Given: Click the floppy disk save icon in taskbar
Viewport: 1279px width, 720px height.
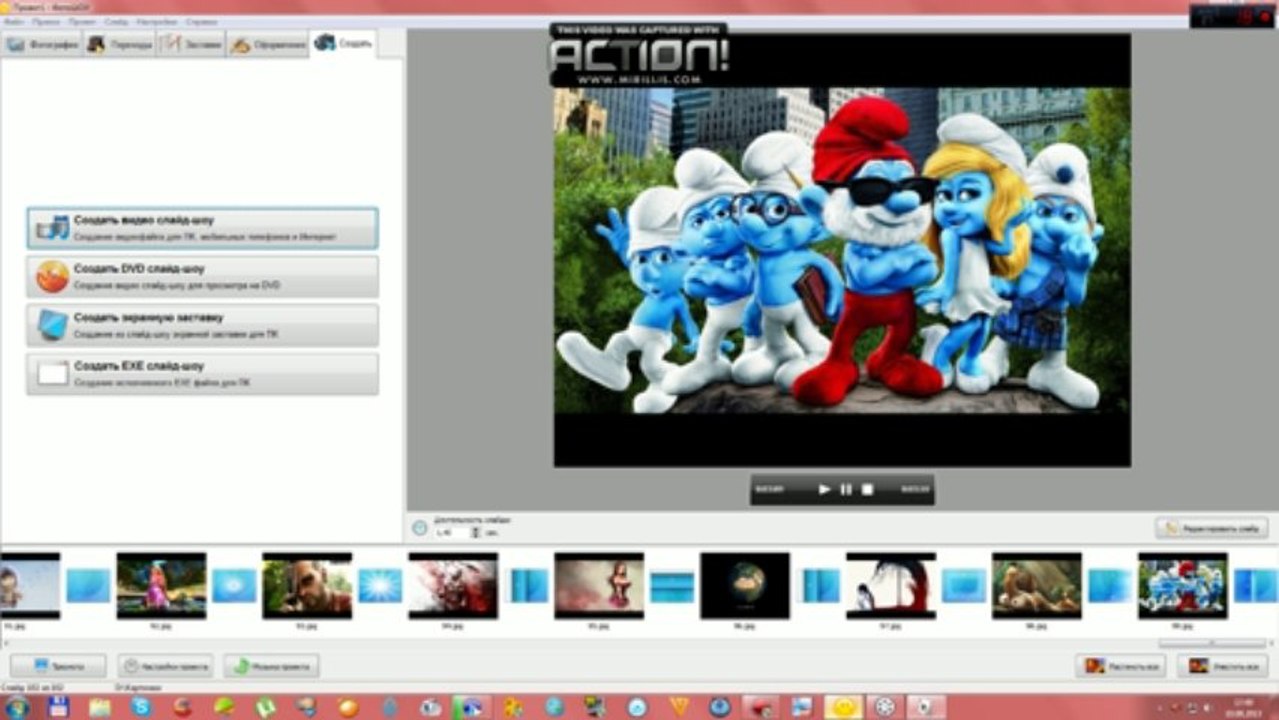Looking at the screenshot, I should coord(58,707).
